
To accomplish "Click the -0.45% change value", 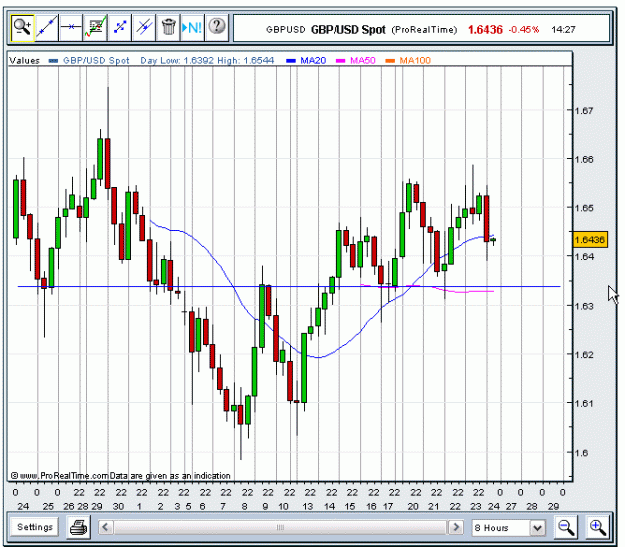I will click(x=524, y=30).
